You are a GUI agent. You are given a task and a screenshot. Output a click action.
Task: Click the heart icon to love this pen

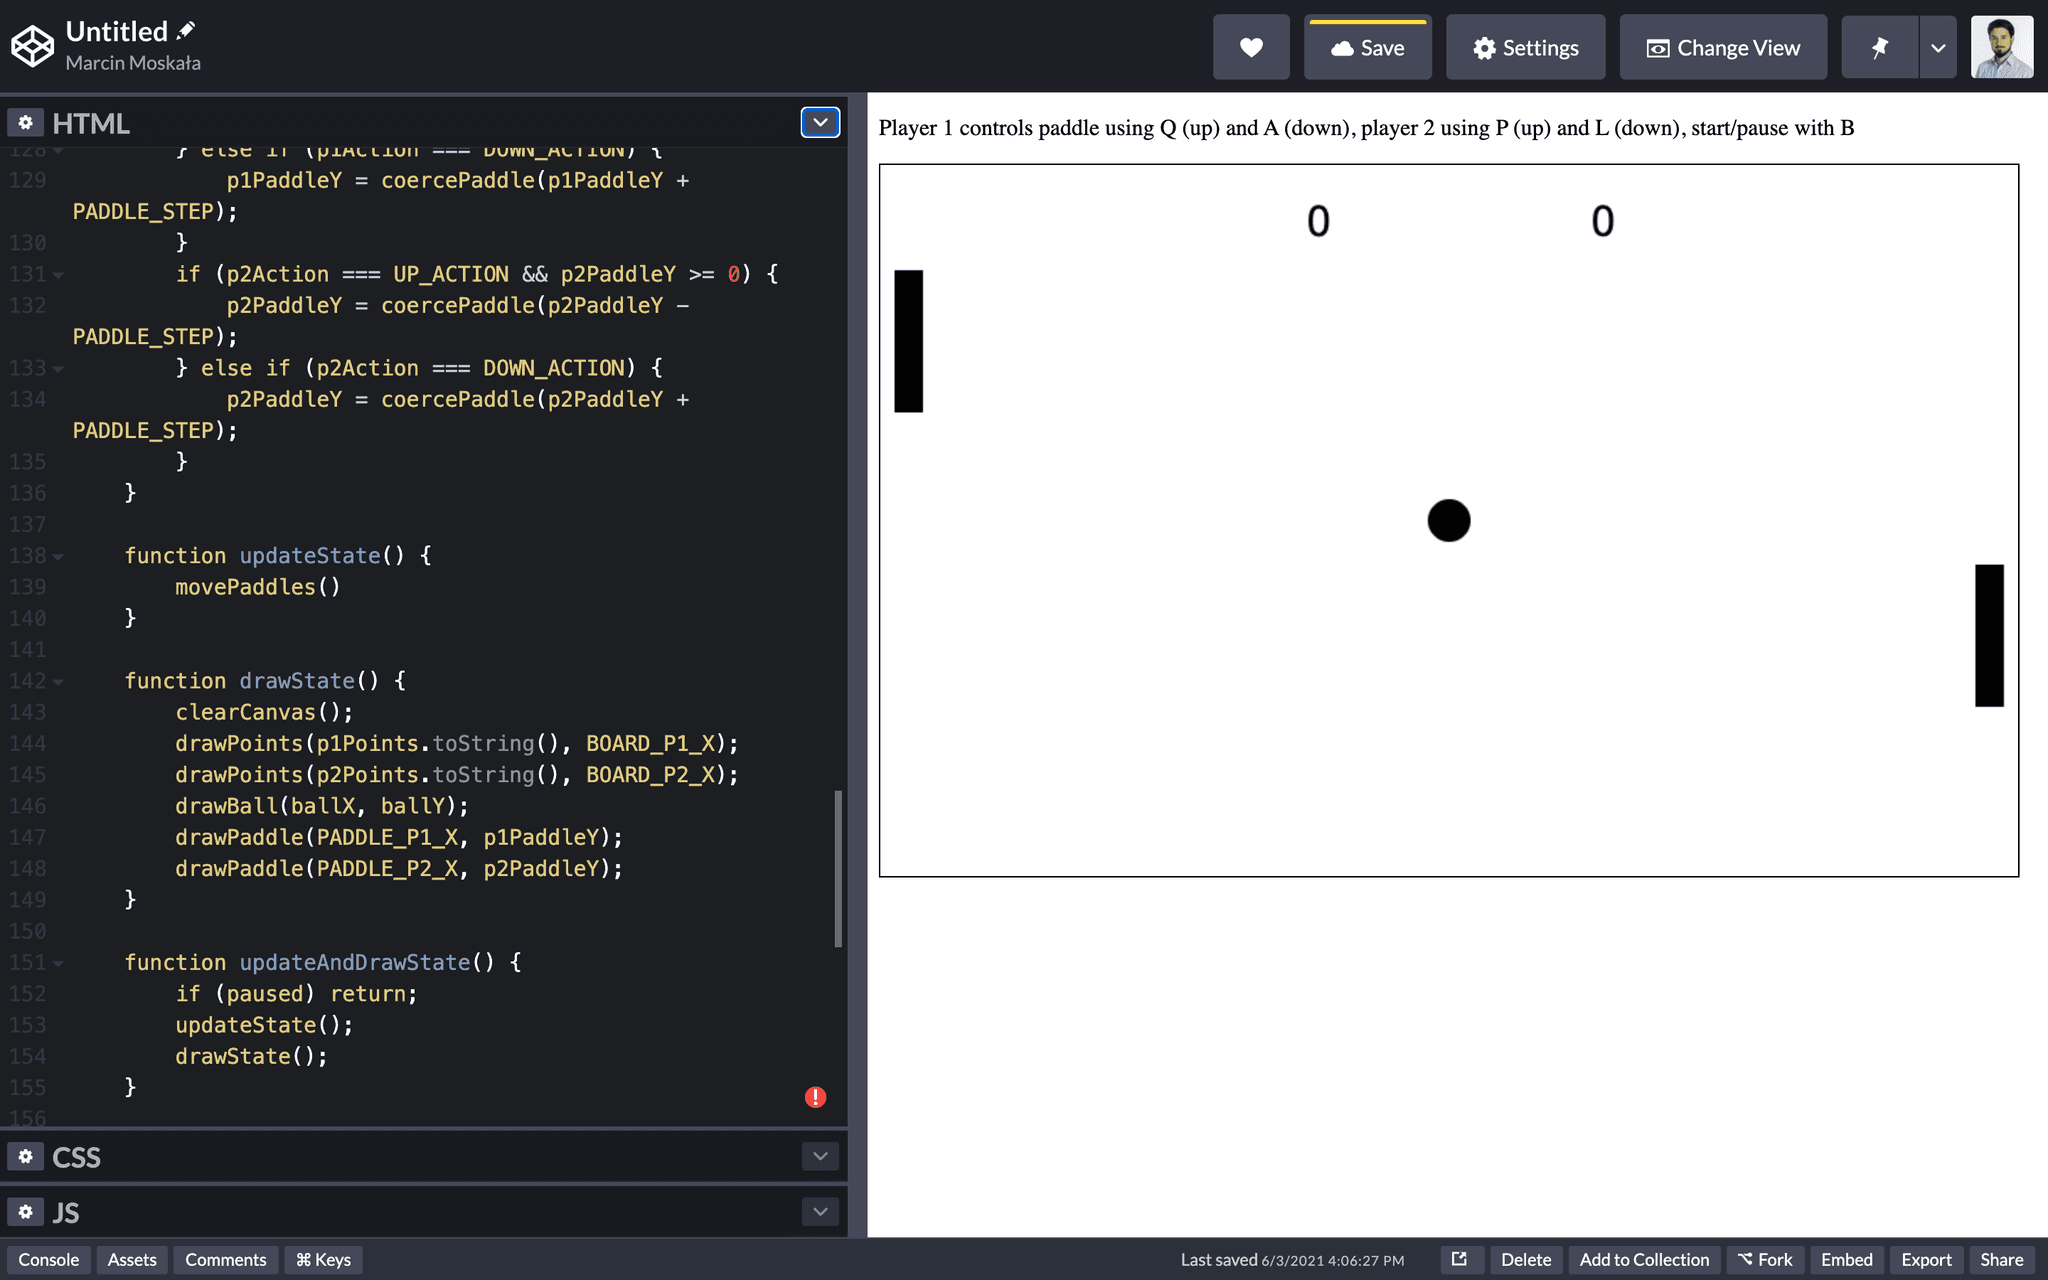tap(1250, 46)
